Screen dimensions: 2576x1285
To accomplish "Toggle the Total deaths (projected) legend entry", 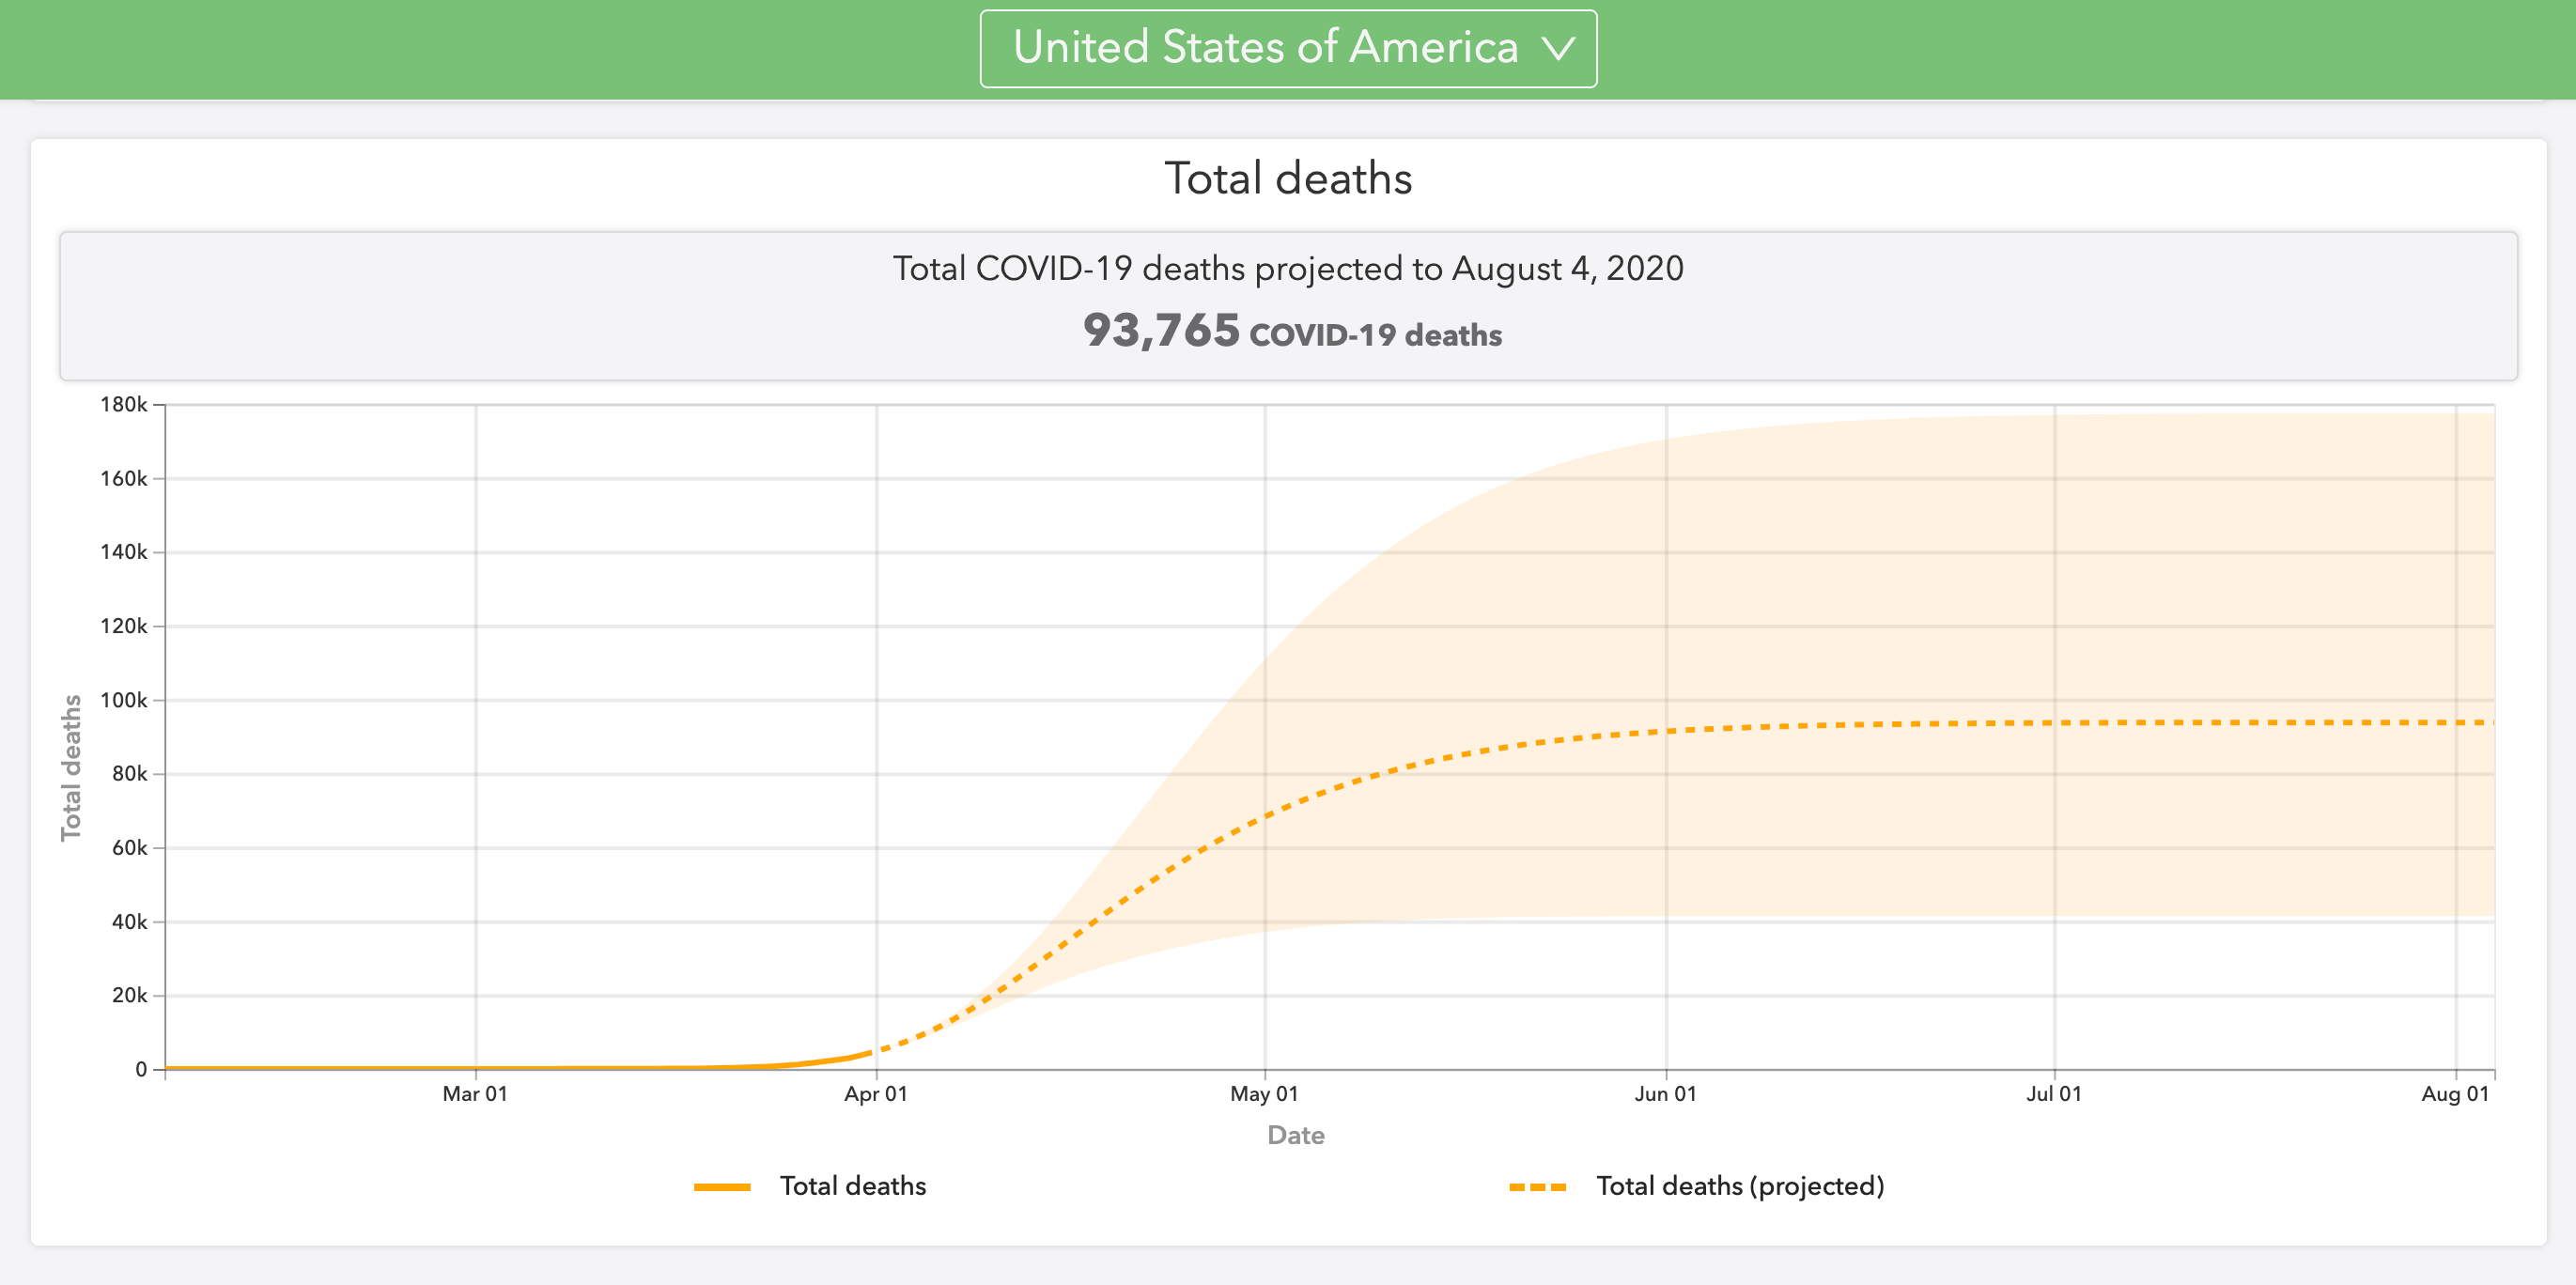I will [x=1739, y=1186].
